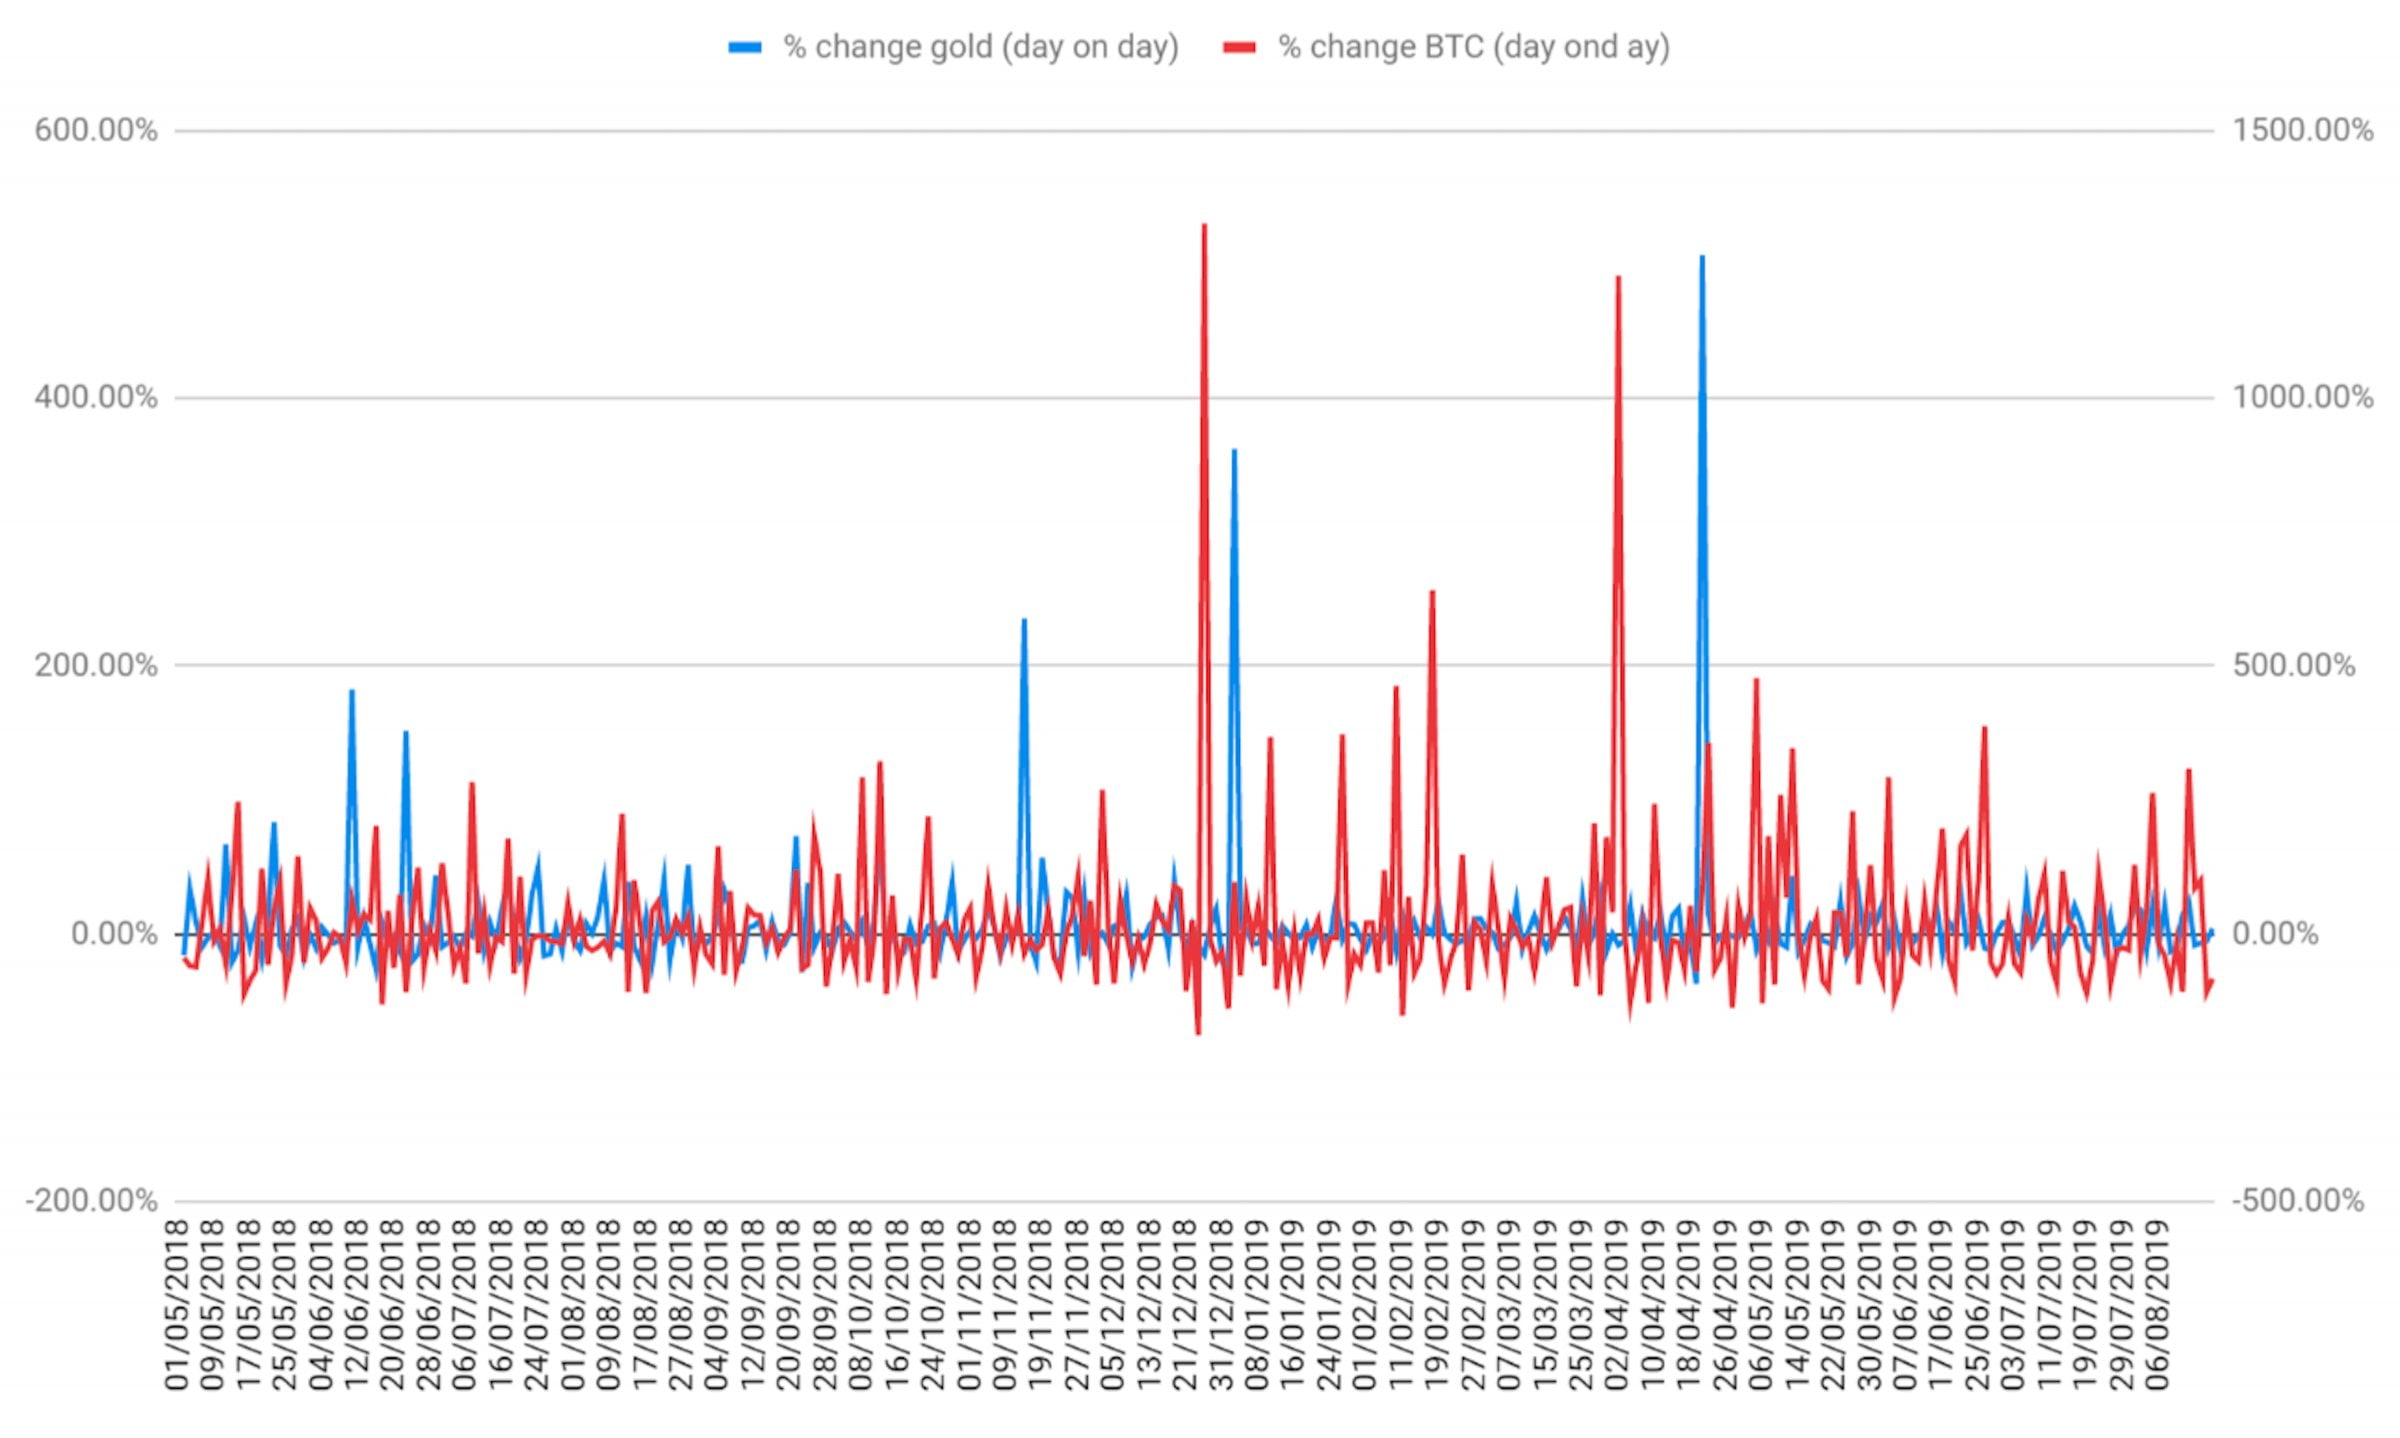Click the 500.00% right axis label
Viewport: 2400px width, 1438px height.
tap(2294, 665)
